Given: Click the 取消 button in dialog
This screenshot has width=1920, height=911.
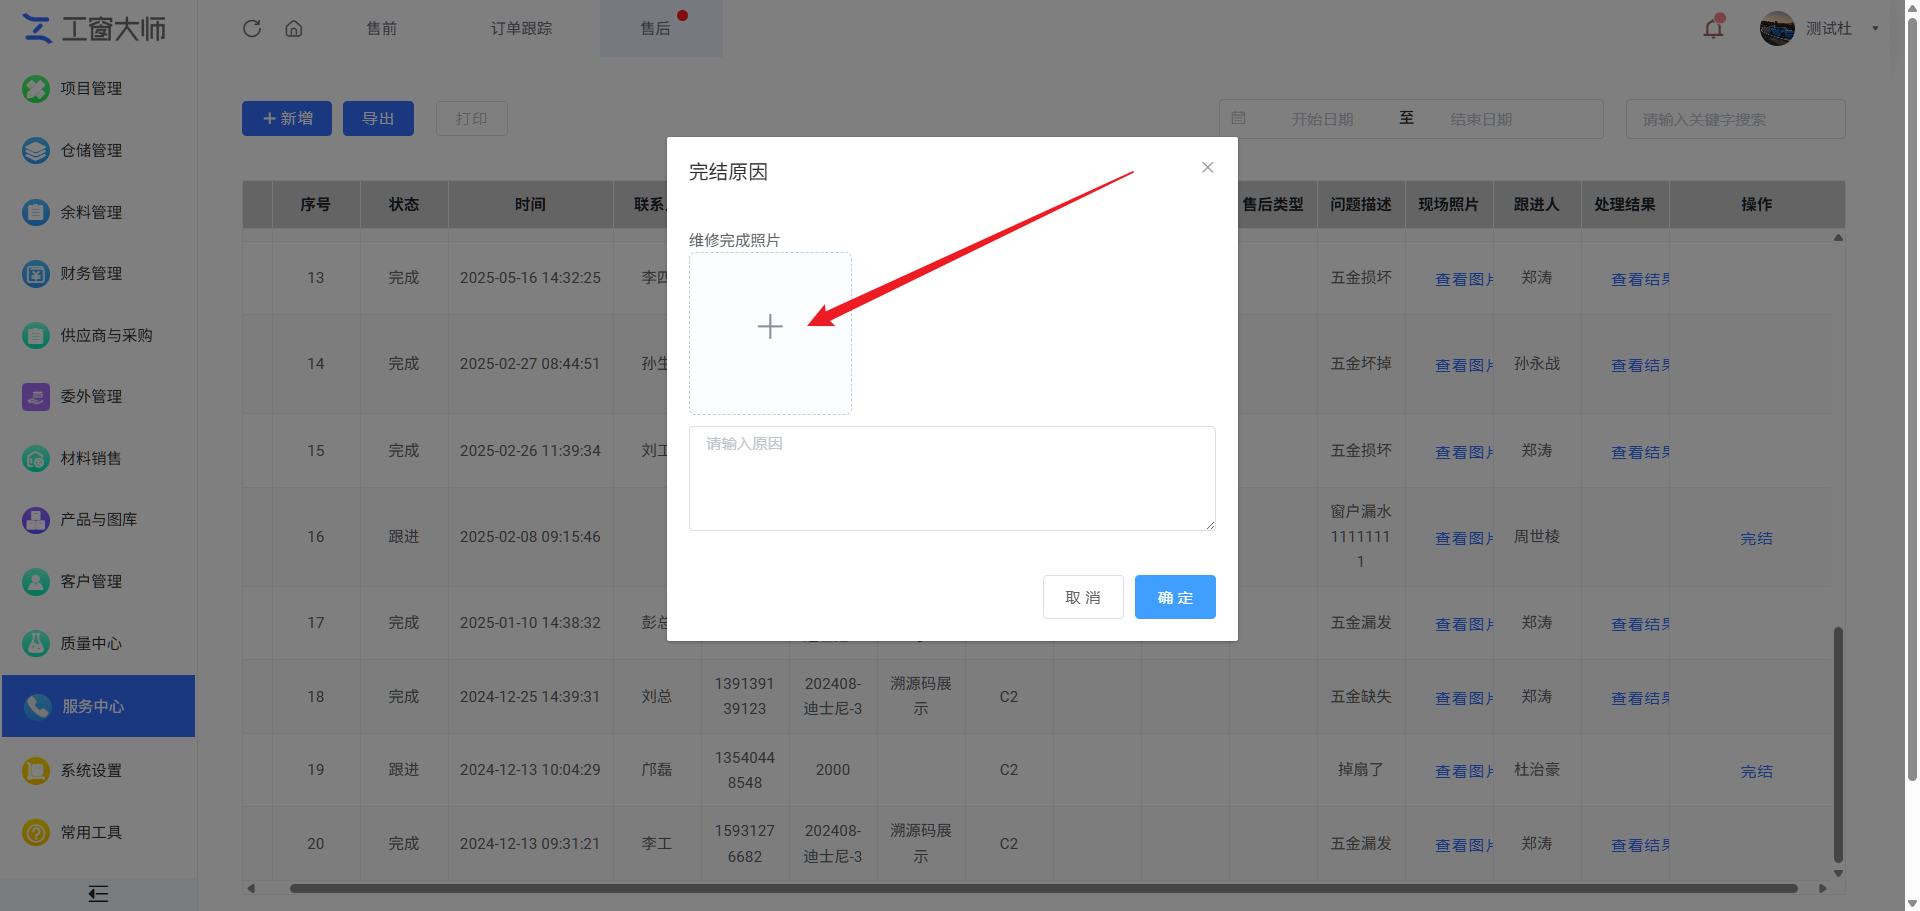Looking at the screenshot, I should point(1083,597).
